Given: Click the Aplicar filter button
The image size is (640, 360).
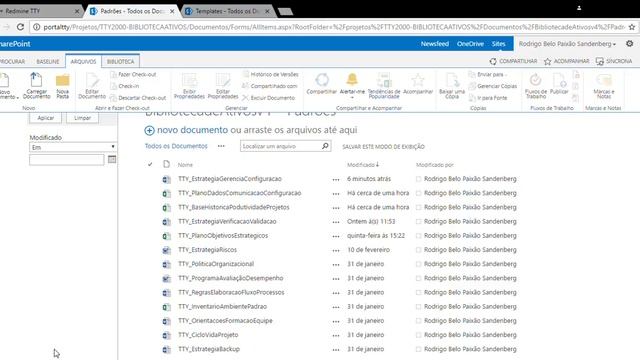Looking at the screenshot, I should [45, 118].
